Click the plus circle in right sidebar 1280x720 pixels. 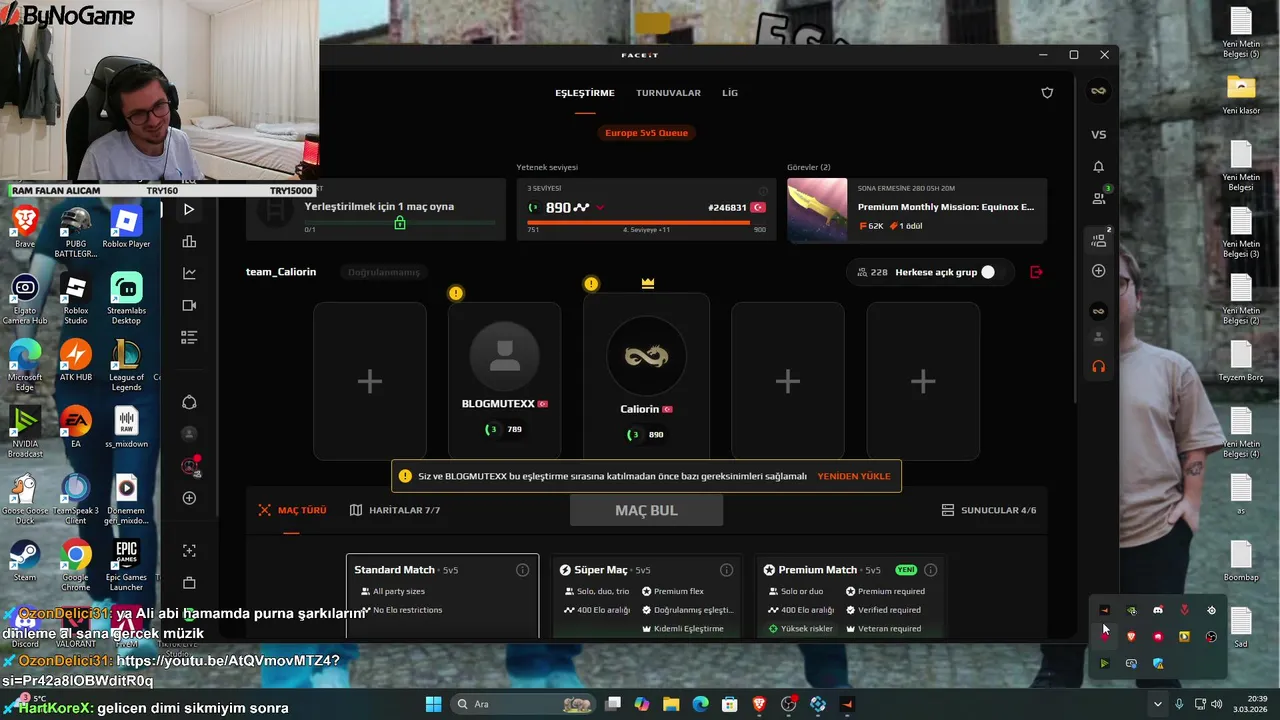[x=1098, y=271]
